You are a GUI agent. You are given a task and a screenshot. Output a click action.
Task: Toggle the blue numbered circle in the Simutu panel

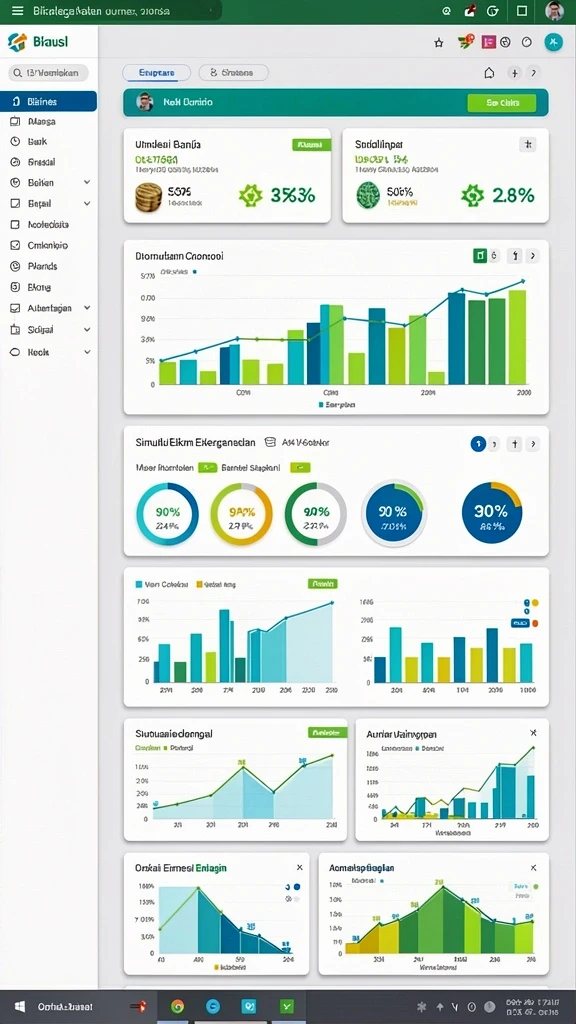tap(478, 444)
